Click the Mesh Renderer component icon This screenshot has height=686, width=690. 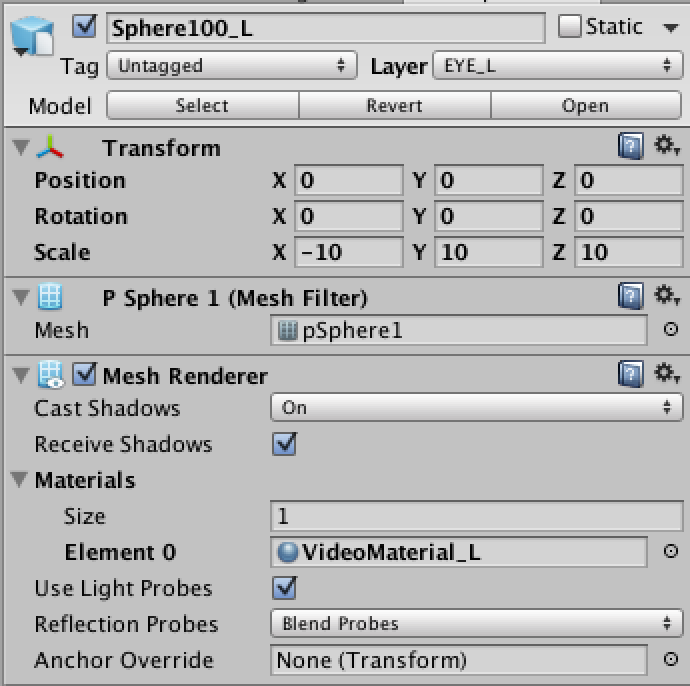point(50,375)
